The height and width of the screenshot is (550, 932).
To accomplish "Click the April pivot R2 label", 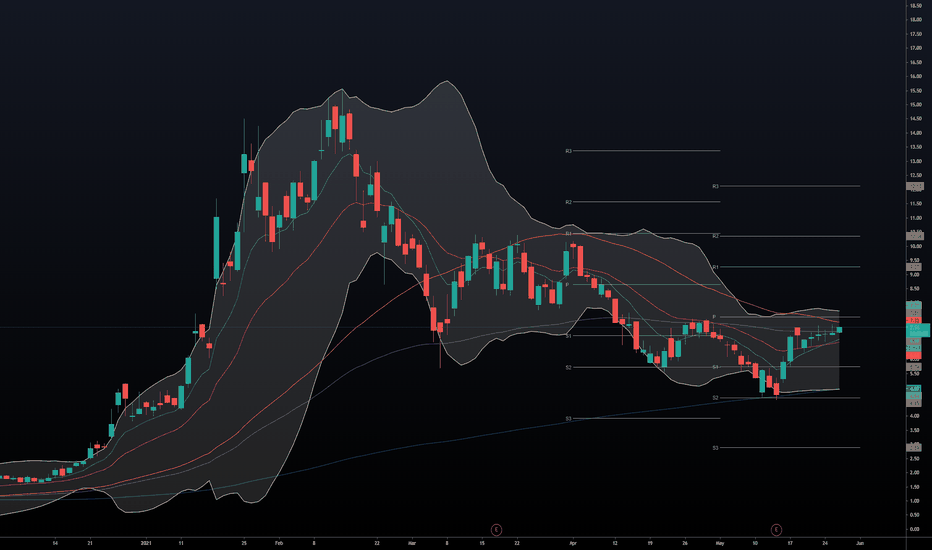I will coord(568,202).
